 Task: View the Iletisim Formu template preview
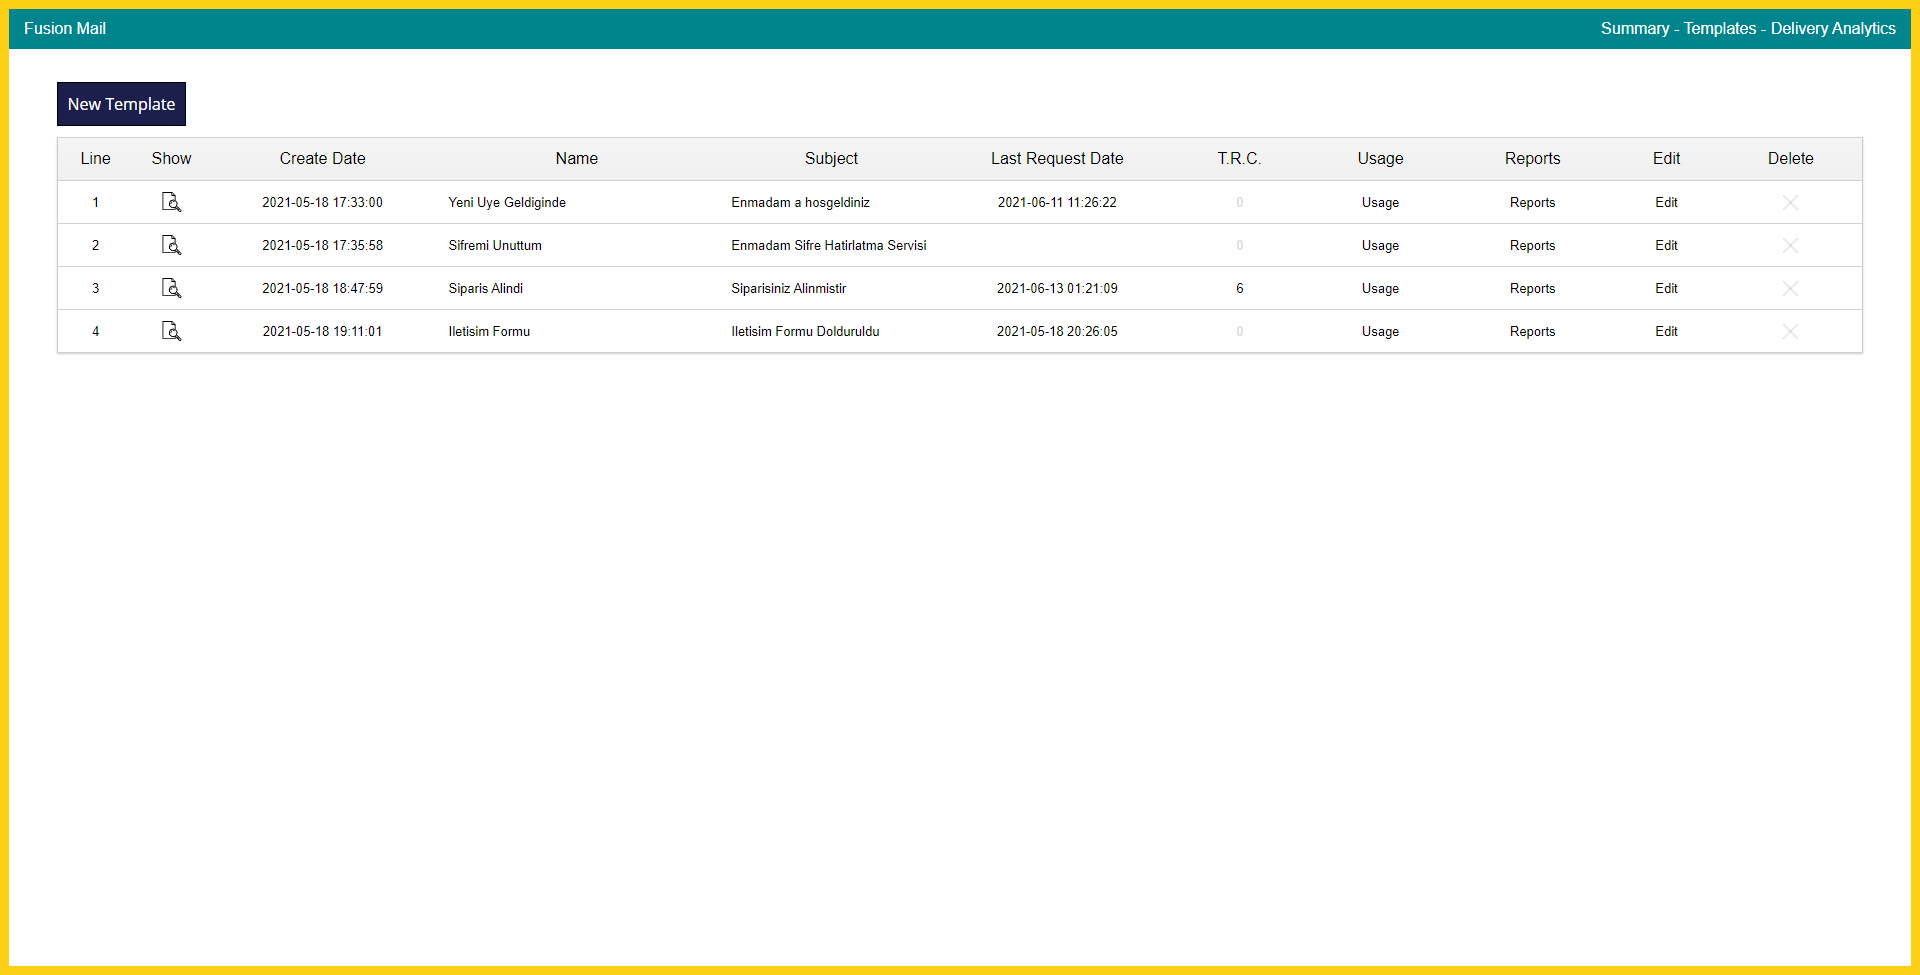click(x=171, y=331)
